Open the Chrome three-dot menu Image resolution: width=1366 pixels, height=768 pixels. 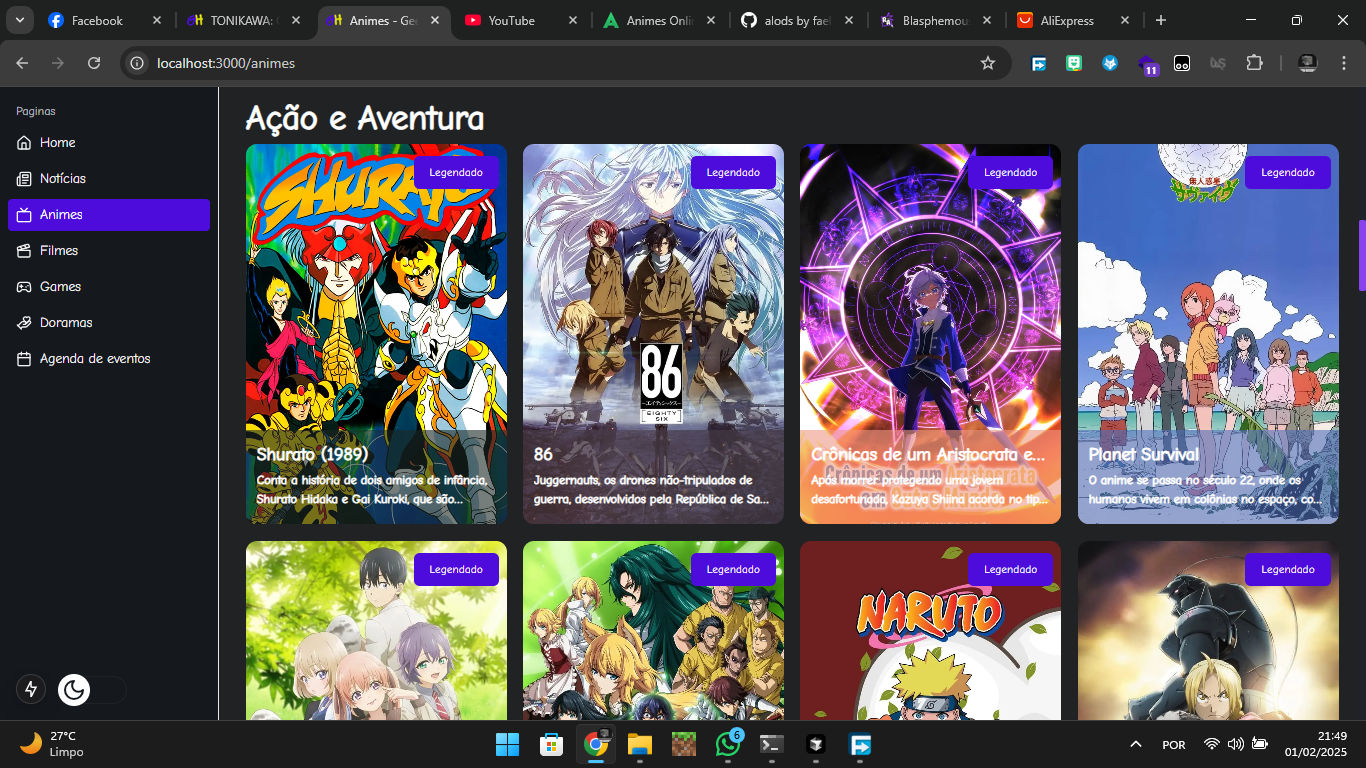click(x=1344, y=63)
